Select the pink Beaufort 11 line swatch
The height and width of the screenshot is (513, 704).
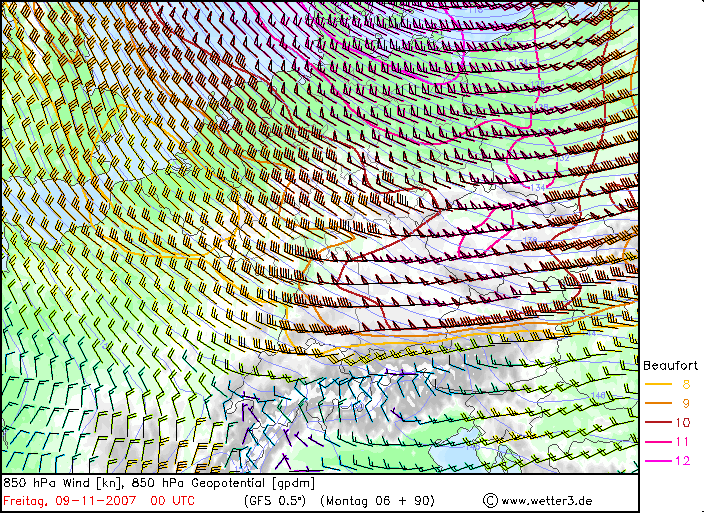(657, 441)
